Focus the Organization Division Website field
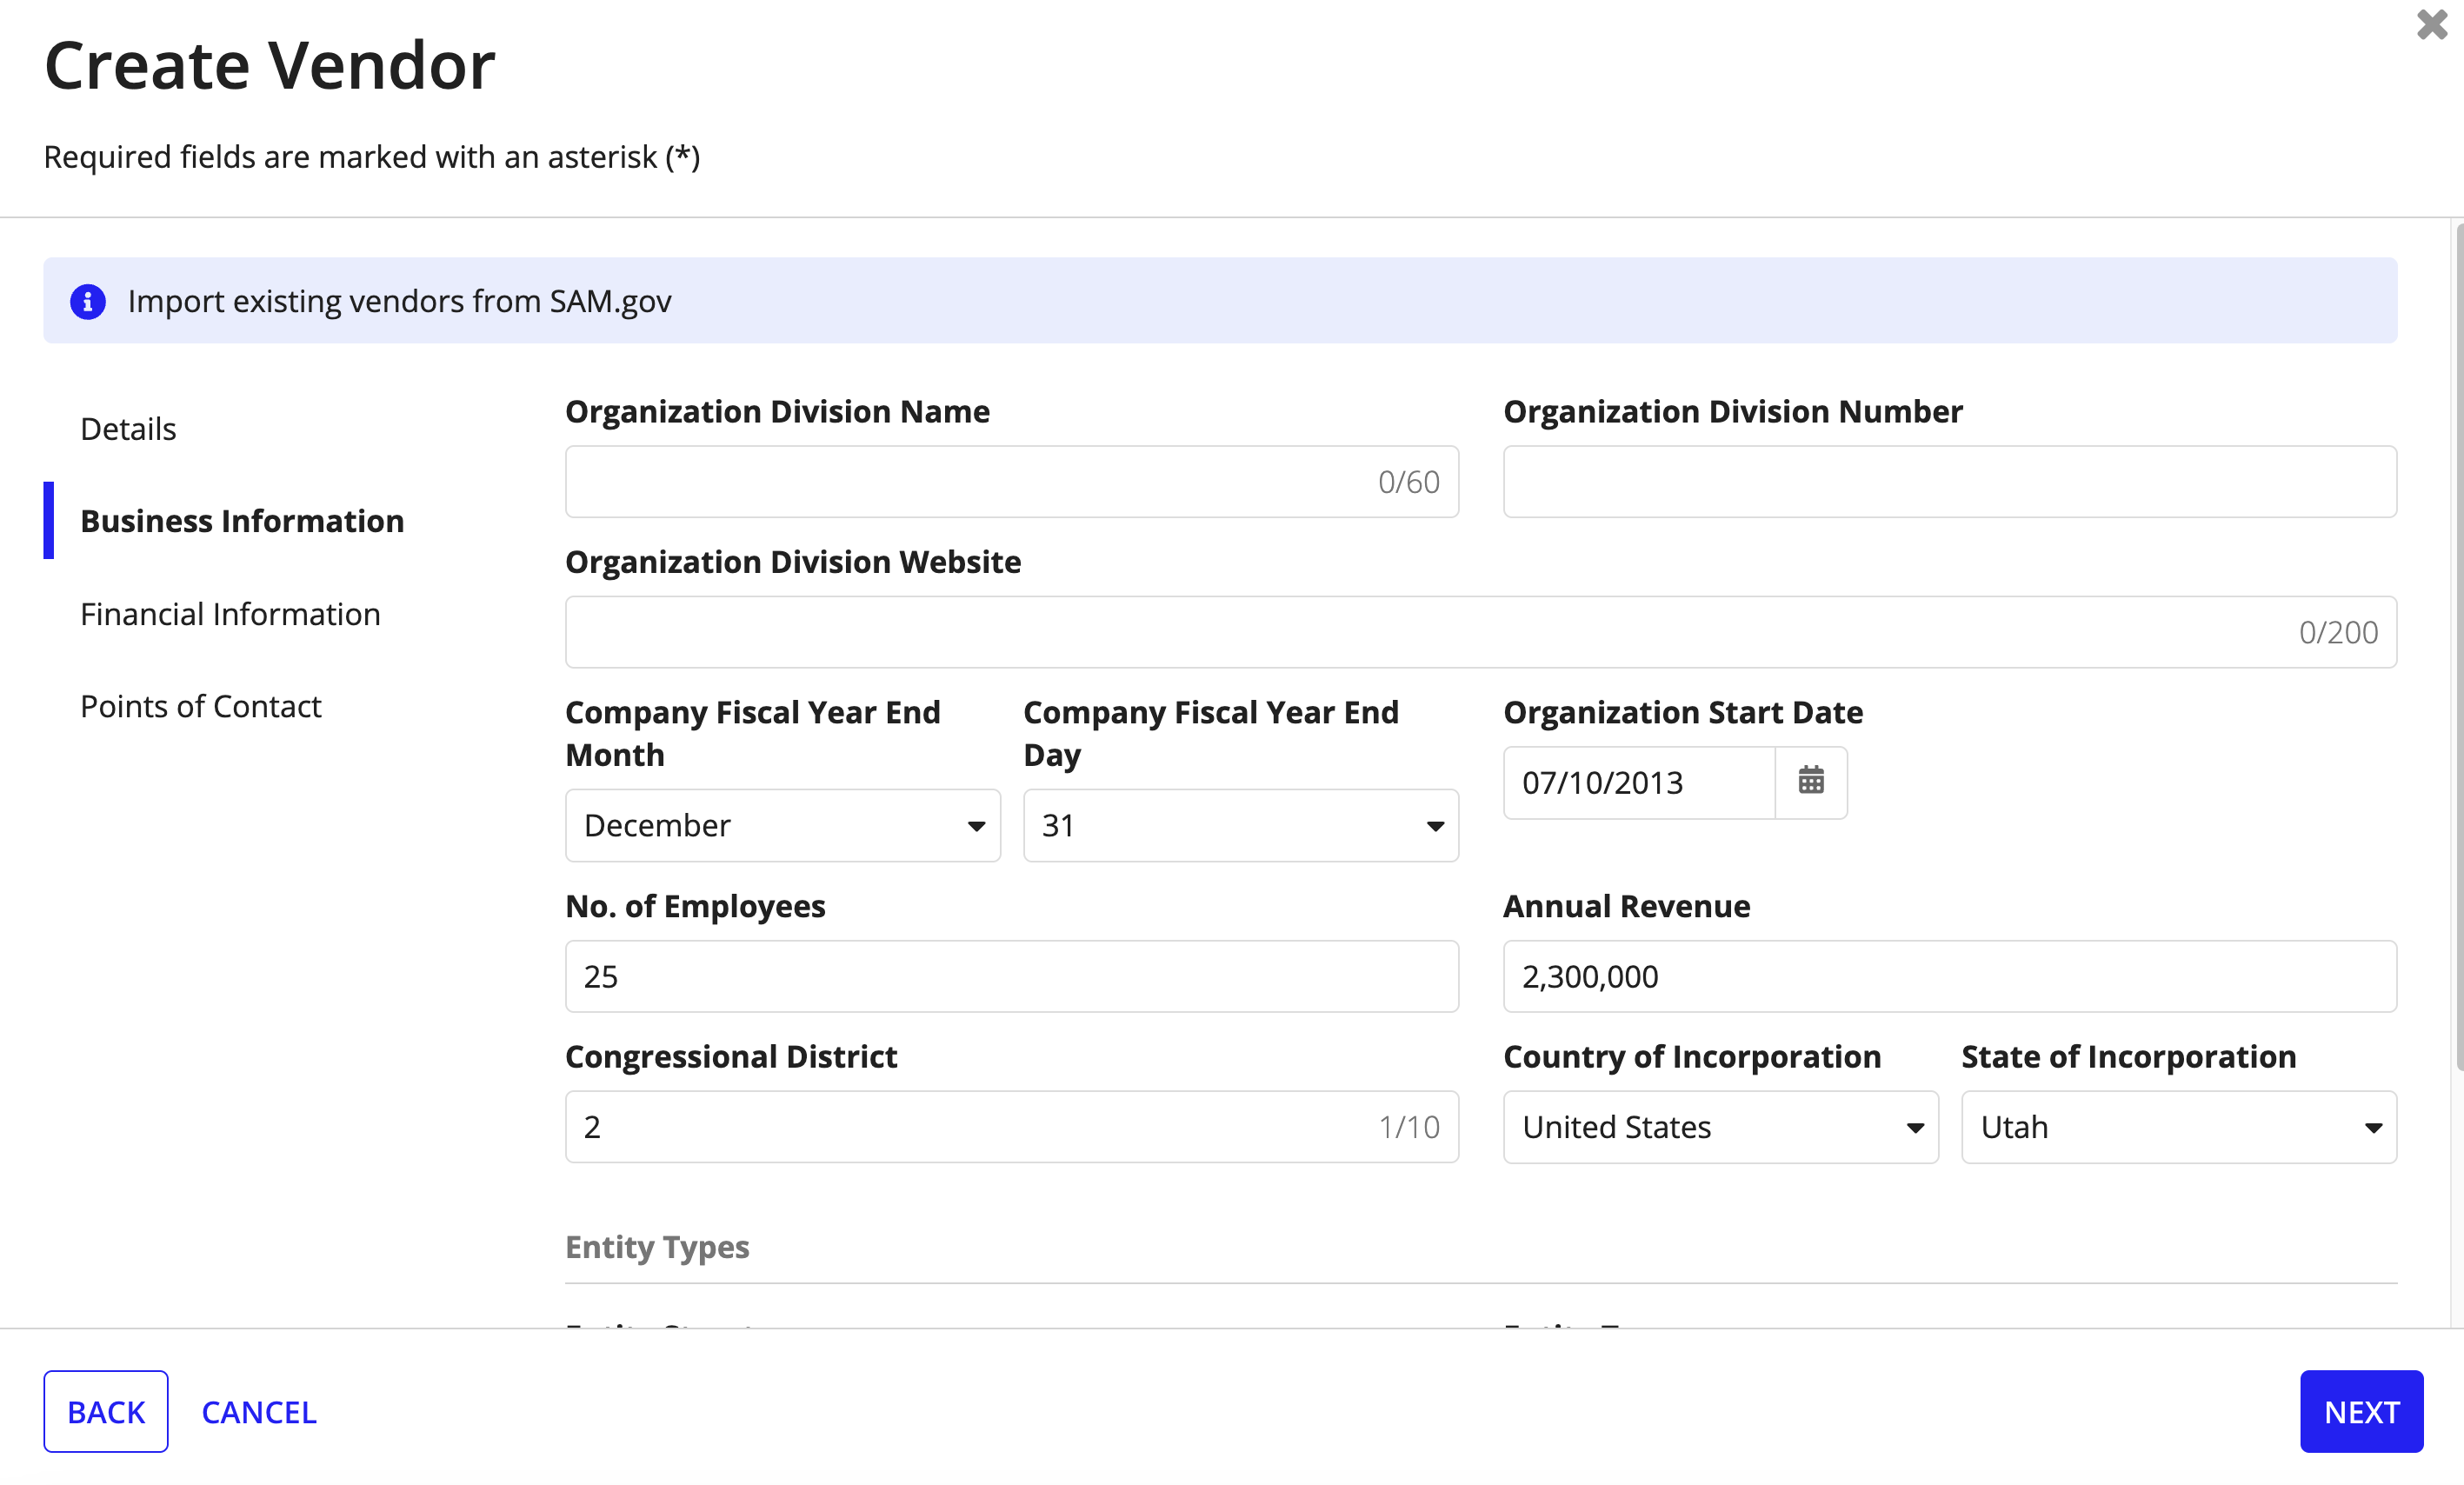The width and height of the screenshot is (2464, 1485). 1481,632
